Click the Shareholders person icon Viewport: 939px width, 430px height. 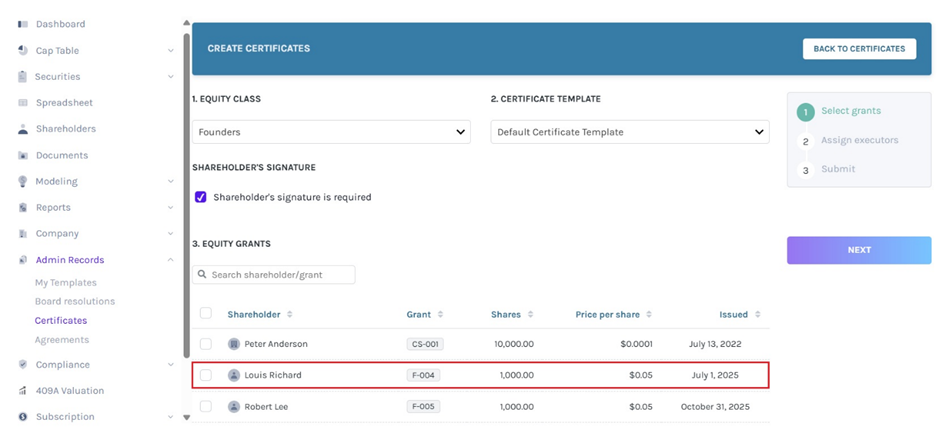[22, 129]
